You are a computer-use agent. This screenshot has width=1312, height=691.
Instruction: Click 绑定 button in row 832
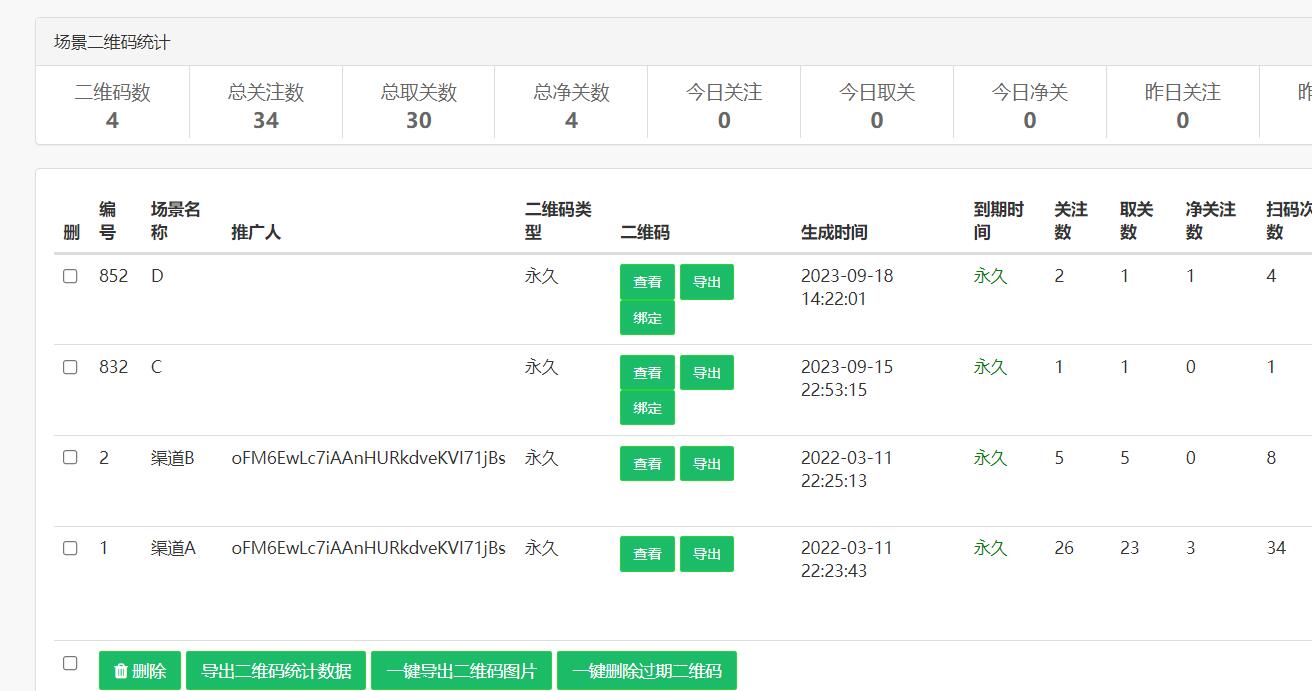coord(647,408)
